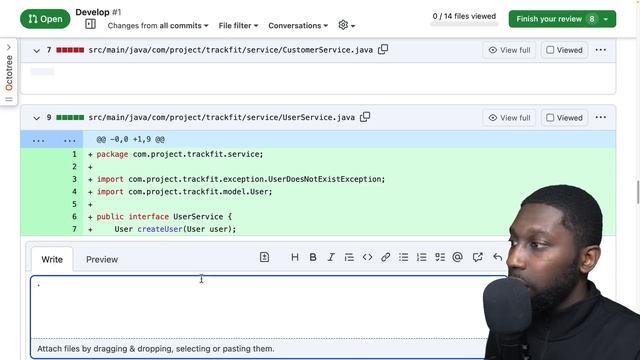Click the page vertical scrollbar
The height and width of the screenshot is (360, 640).
point(638,192)
